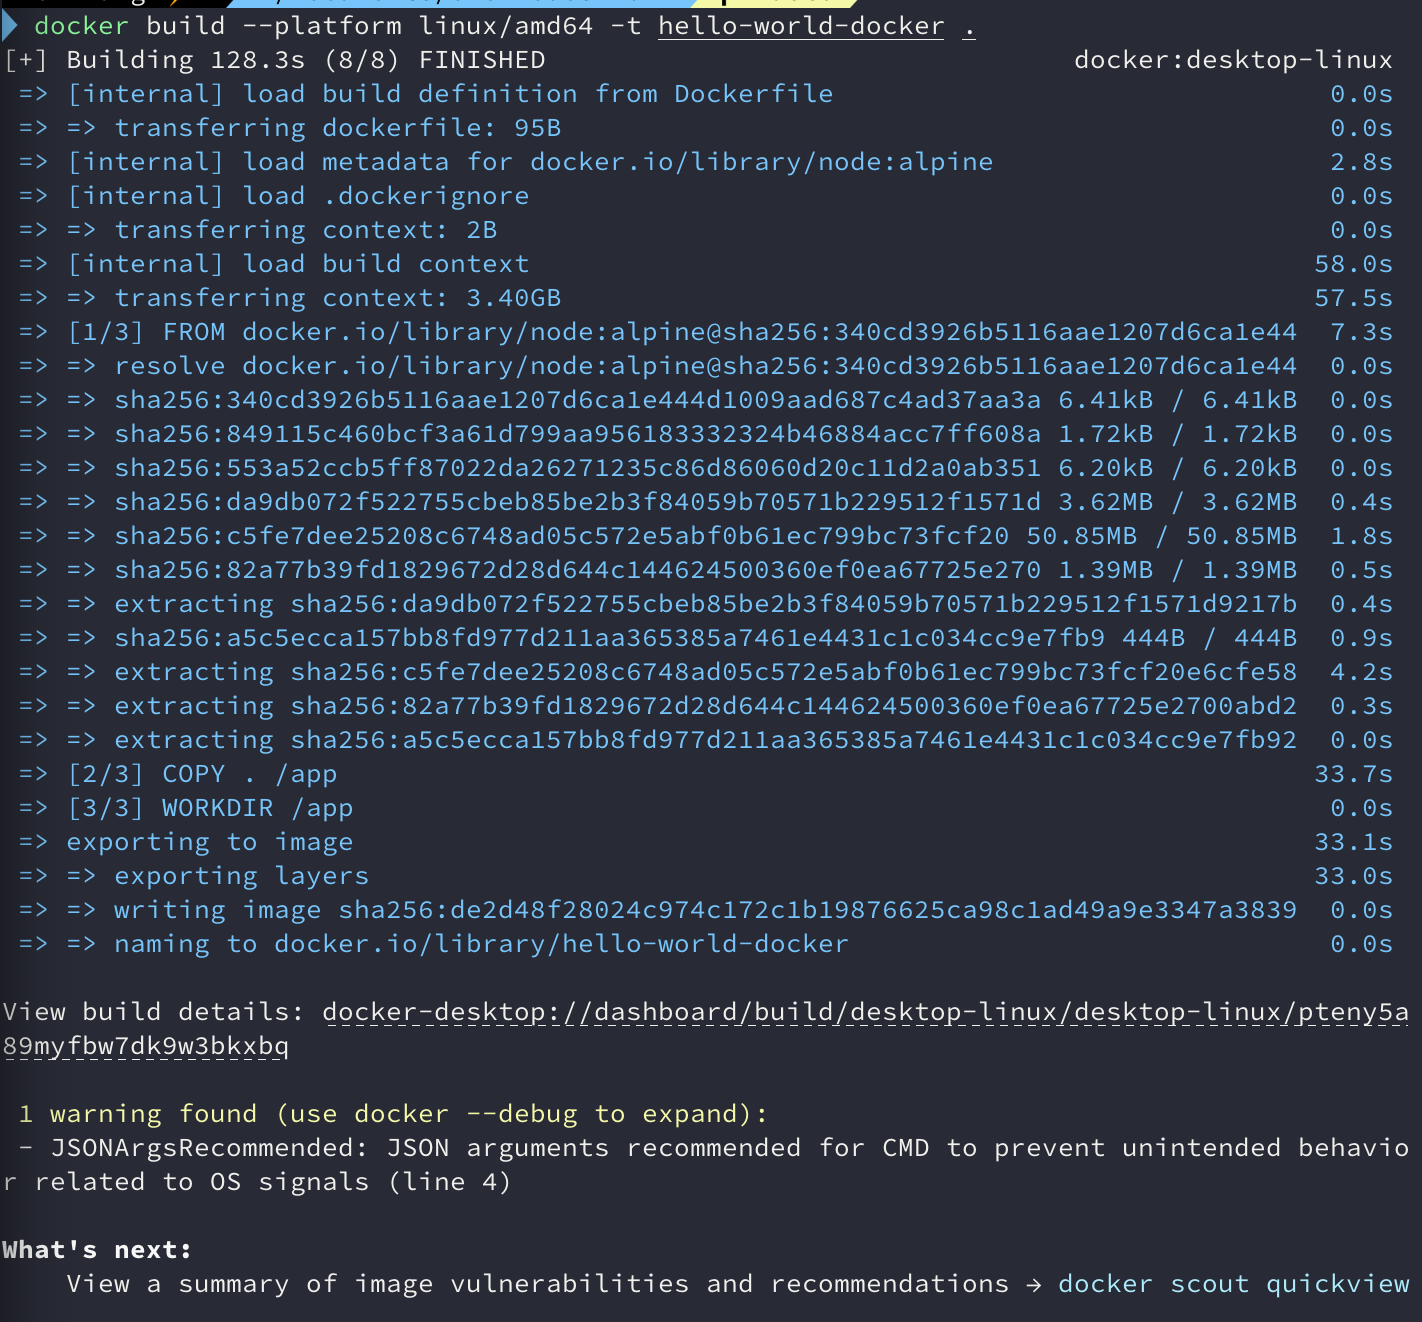Click the 4.2s duration value
The image size is (1422, 1322).
(1361, 672)
